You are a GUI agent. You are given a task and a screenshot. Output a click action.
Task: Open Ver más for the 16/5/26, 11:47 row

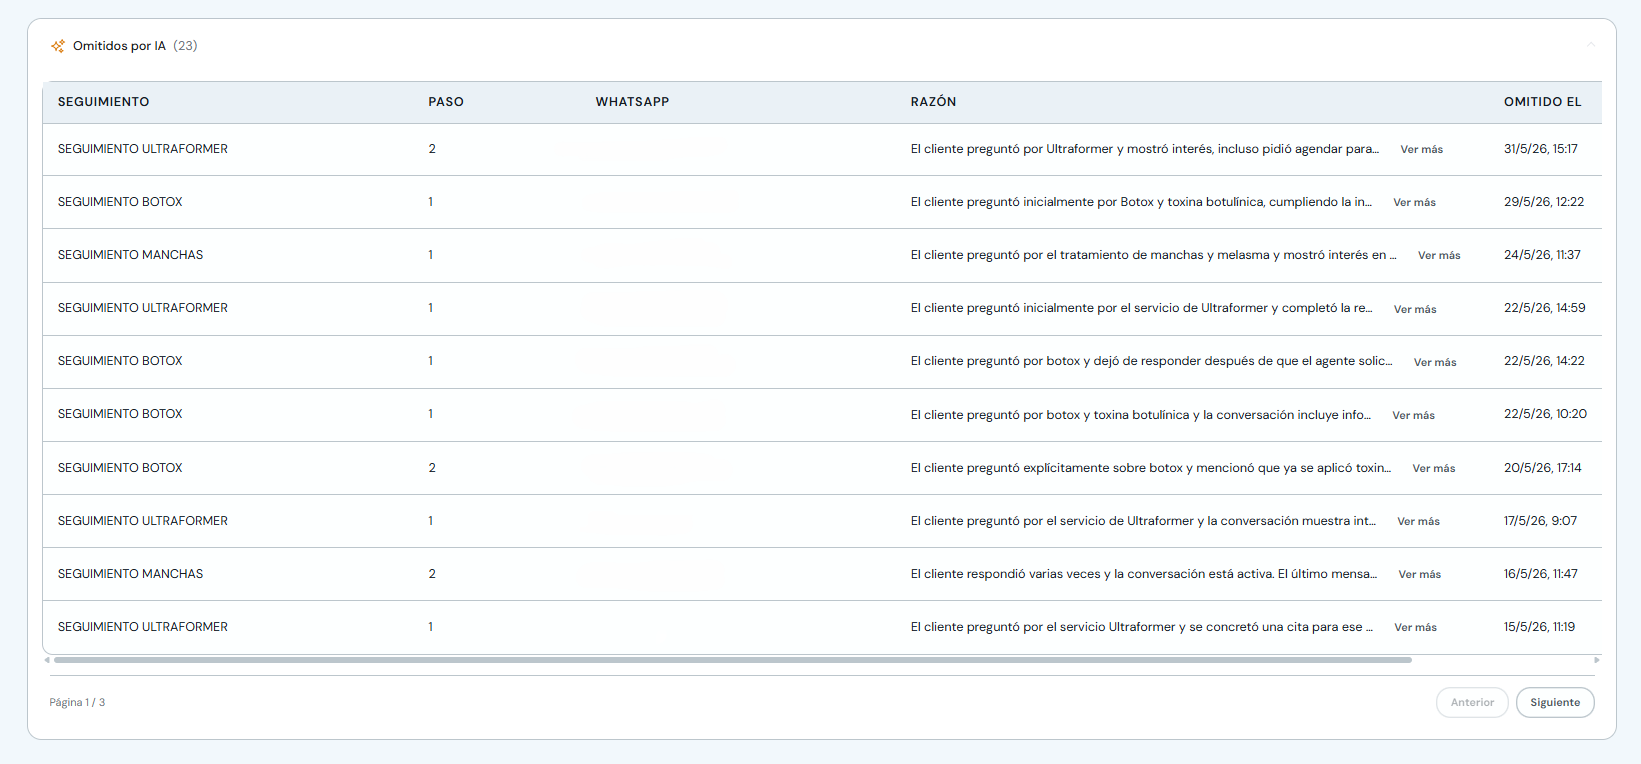coord(1420,575)
